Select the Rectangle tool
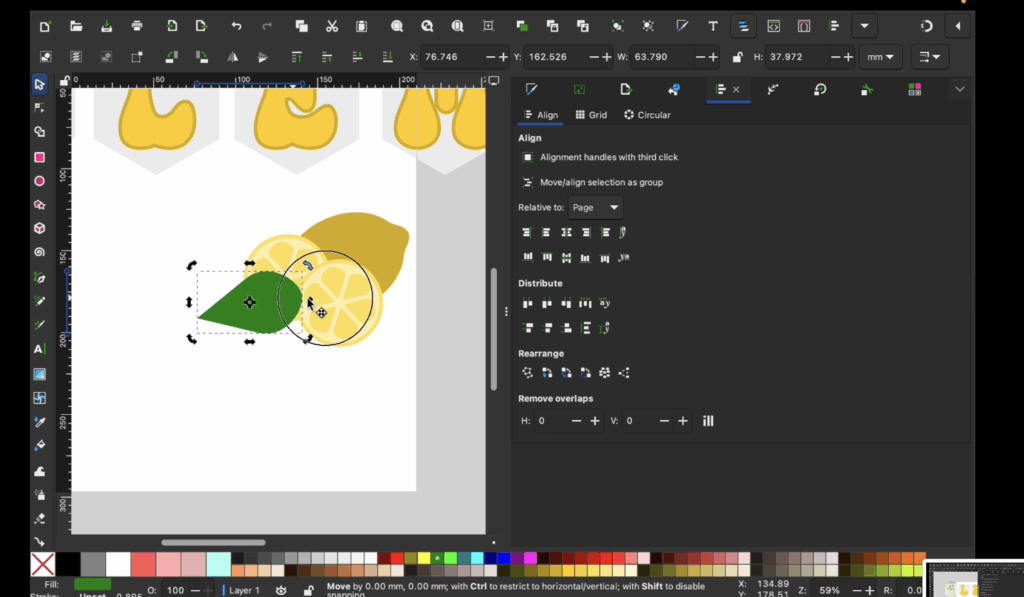Viewport: 1024px width, 597px height. point(39,157)
